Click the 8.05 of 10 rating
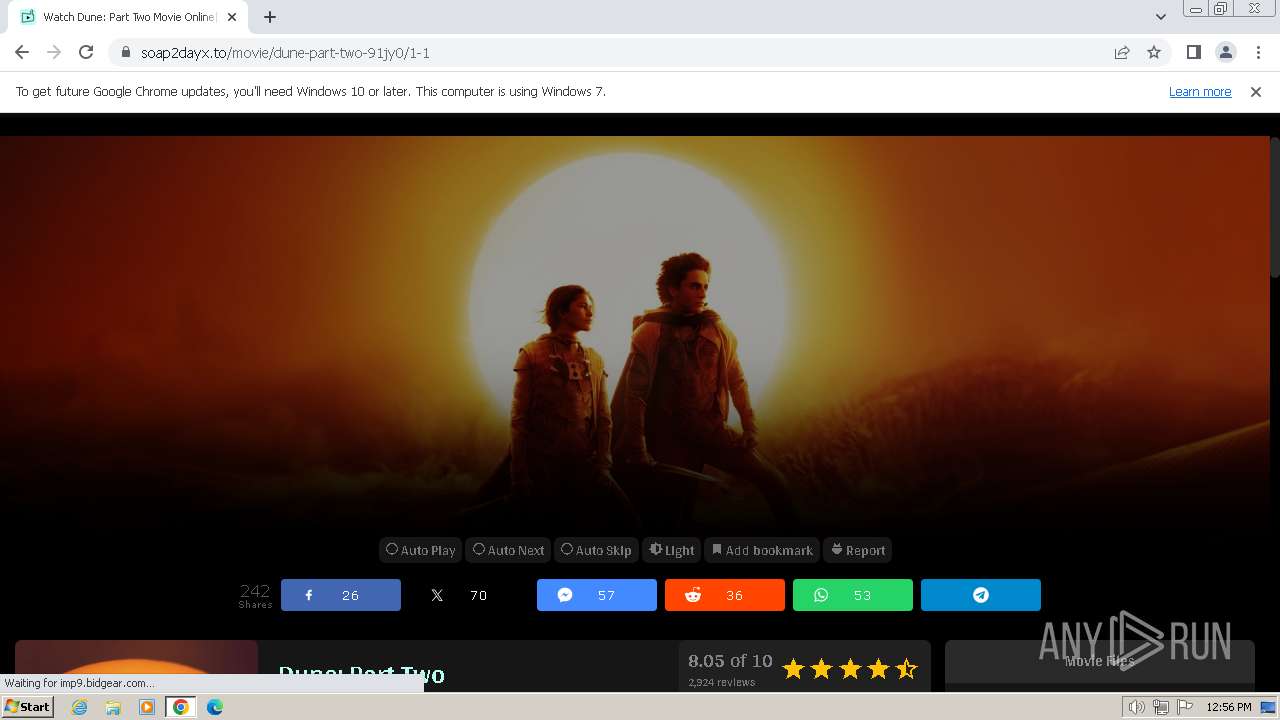The image size is (1280, 720). pos(730,661)
